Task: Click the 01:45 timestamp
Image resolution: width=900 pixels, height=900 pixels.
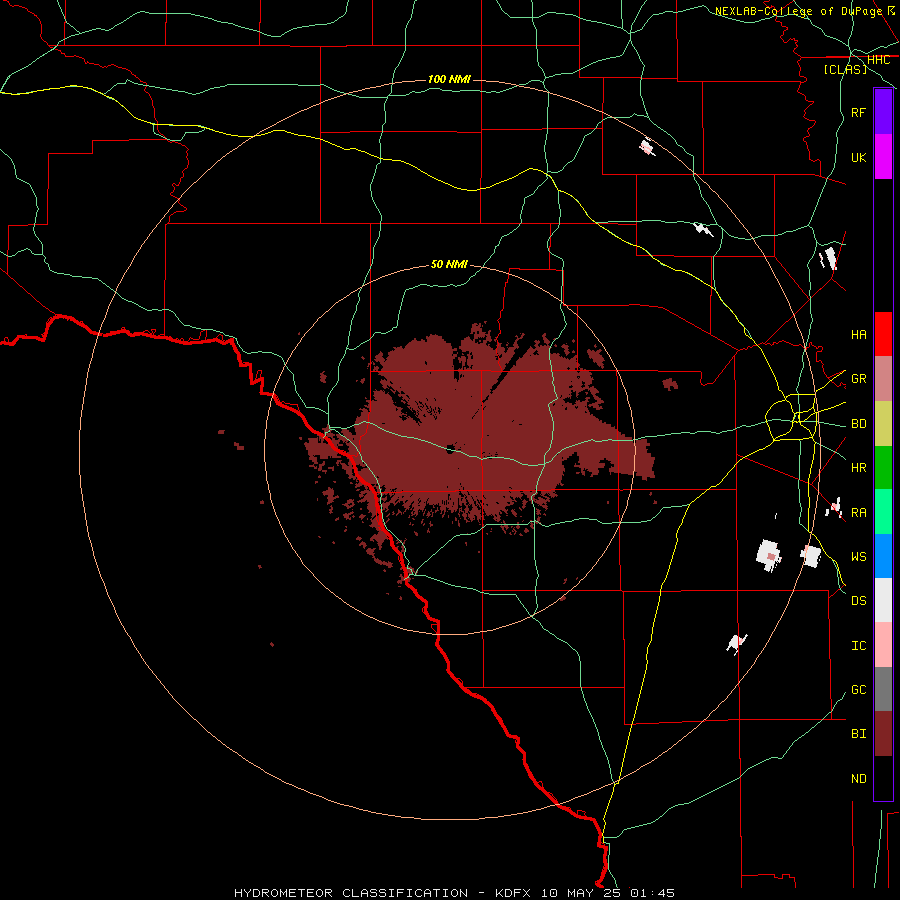Action: 652,893
